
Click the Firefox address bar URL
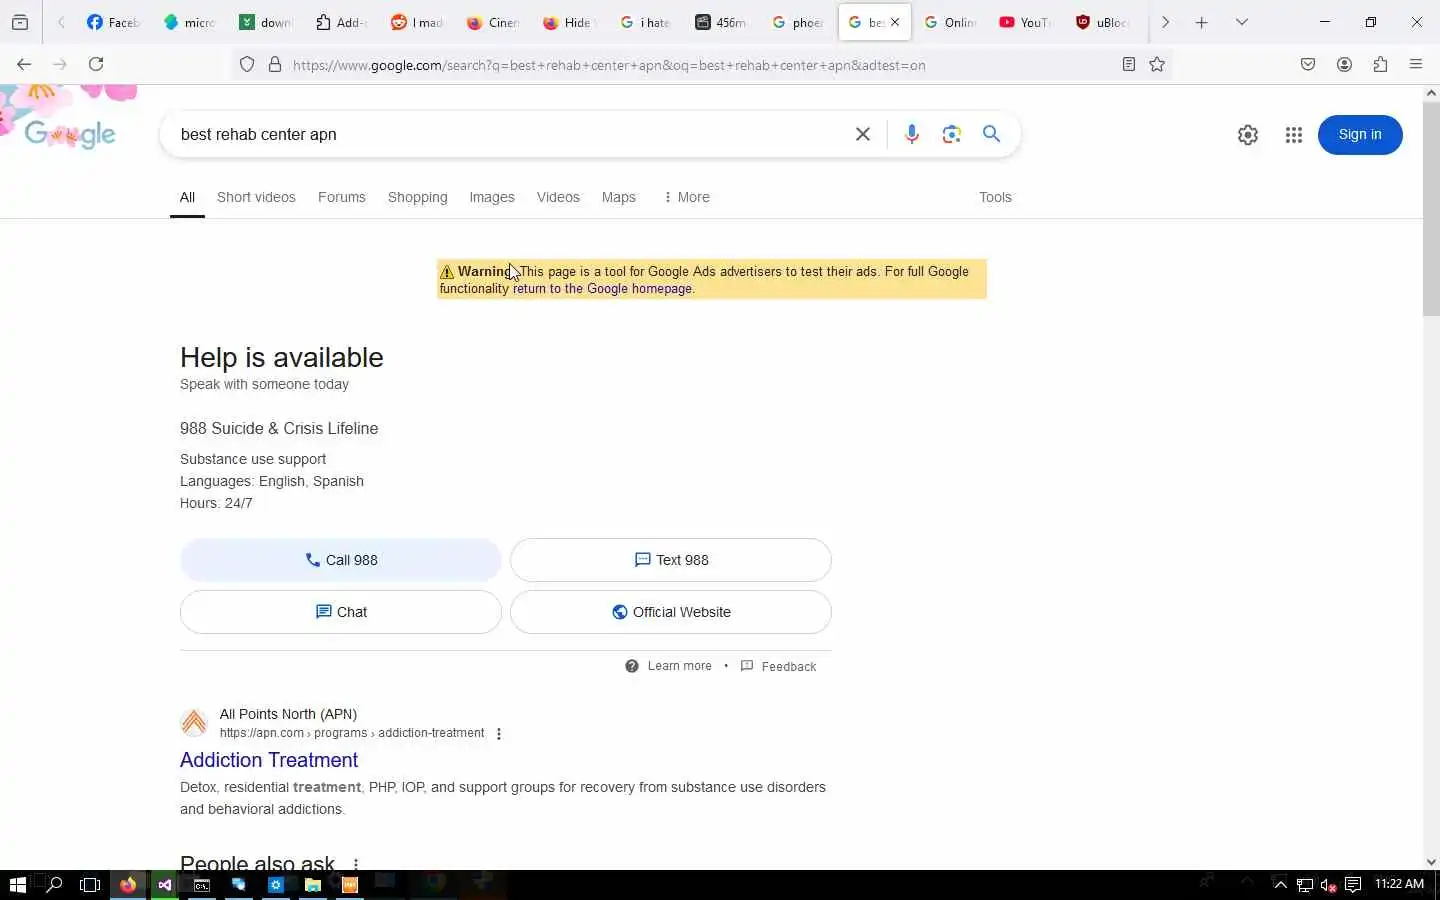coord(609,65)
